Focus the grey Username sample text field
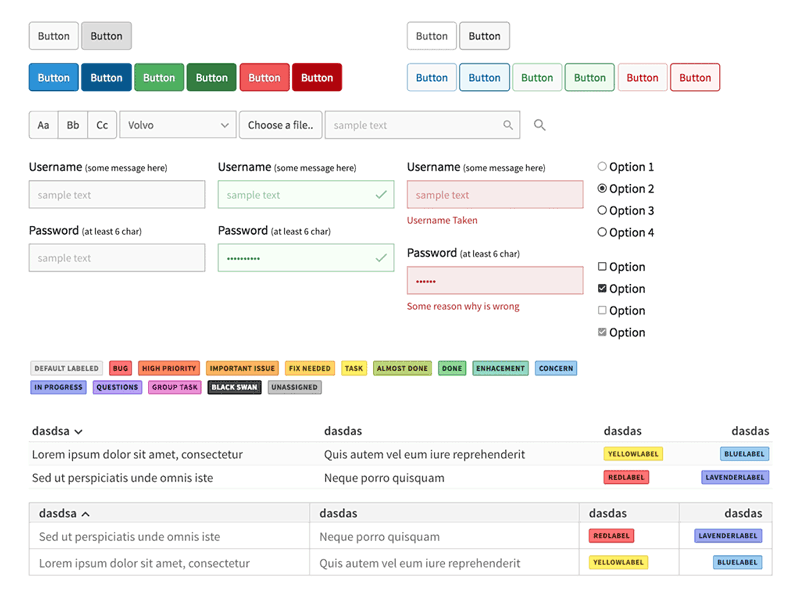Image resolution: width=800 pixels, height=600 pixels. coord(117,195)
